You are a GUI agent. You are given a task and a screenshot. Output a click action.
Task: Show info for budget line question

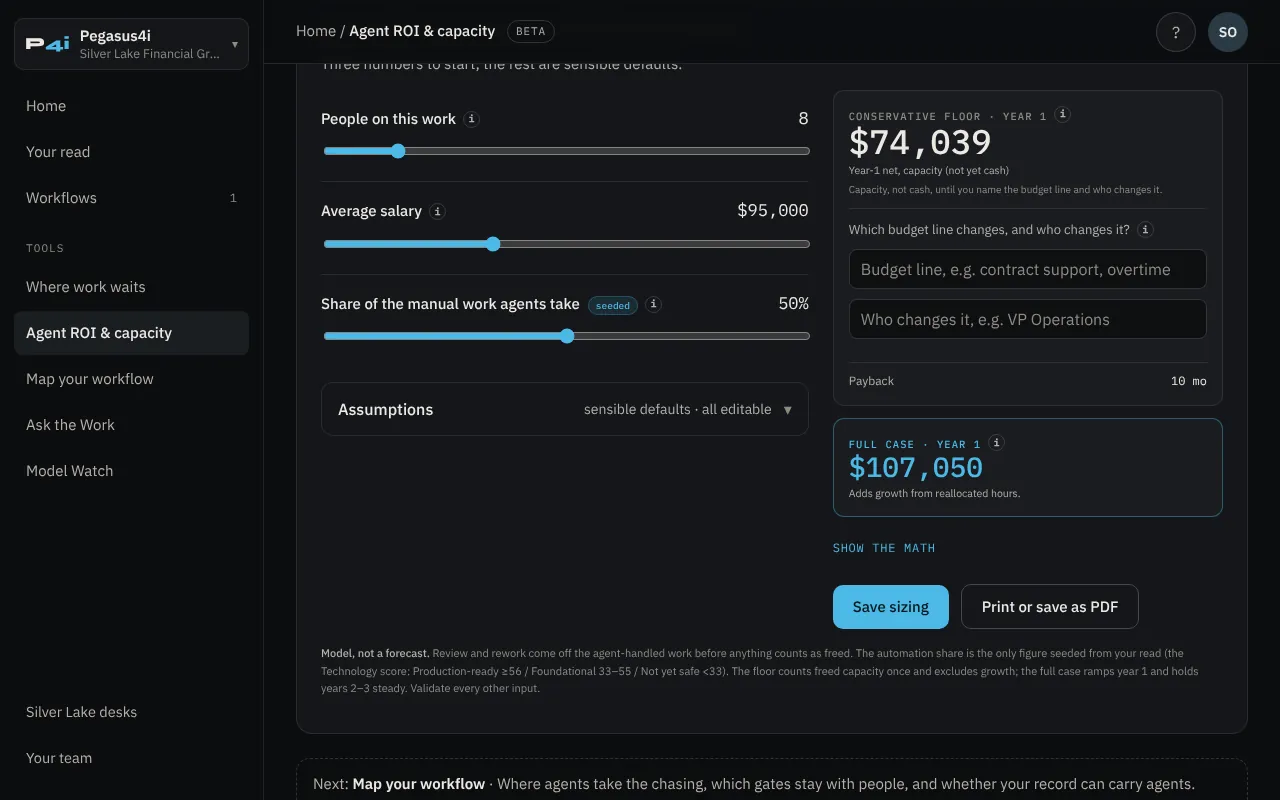[x=1146, y=230]
